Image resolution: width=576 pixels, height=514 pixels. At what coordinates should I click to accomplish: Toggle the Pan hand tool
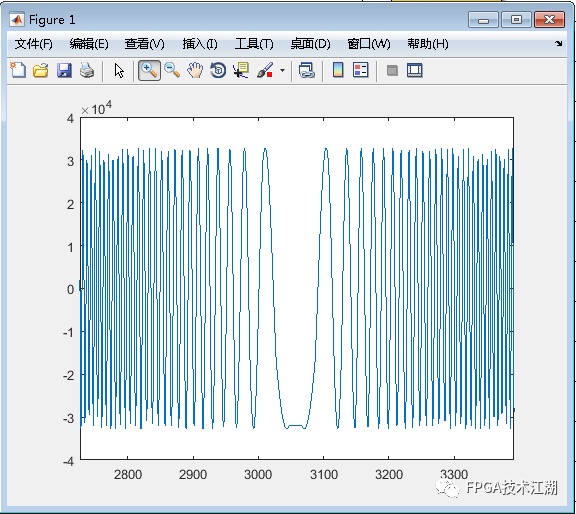pos(195,70)
